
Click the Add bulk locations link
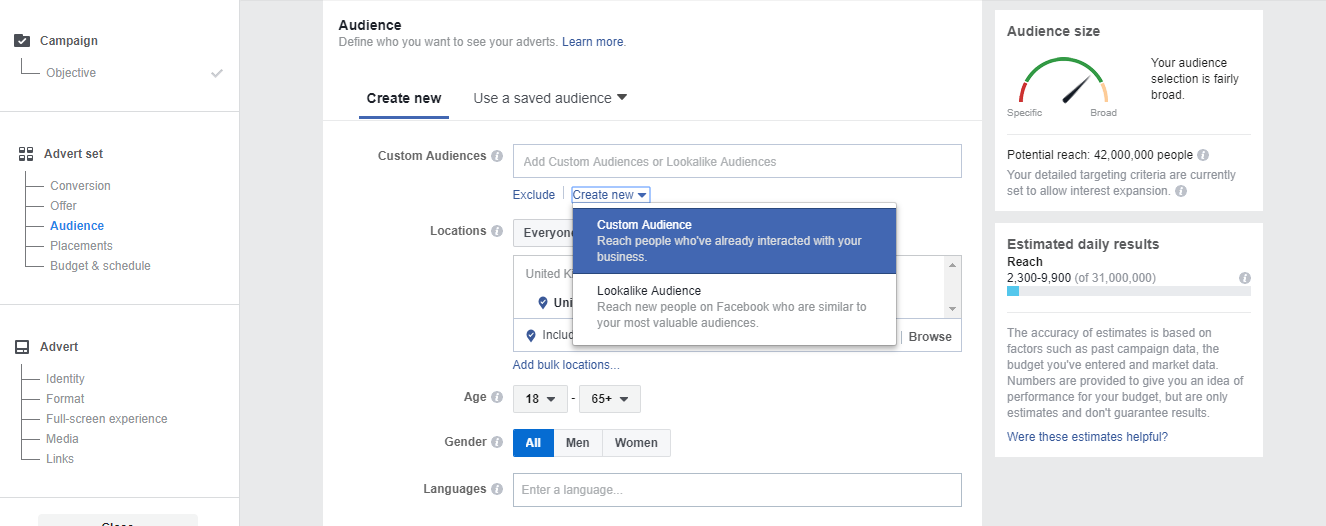coord(566,365)
